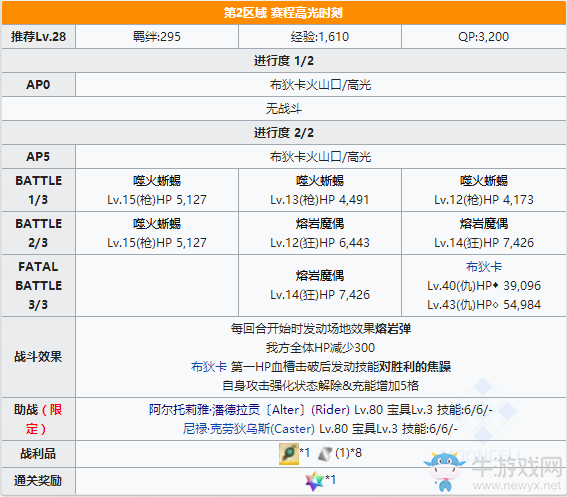Click the 进行度 2/2 section header

coord(284,133)
